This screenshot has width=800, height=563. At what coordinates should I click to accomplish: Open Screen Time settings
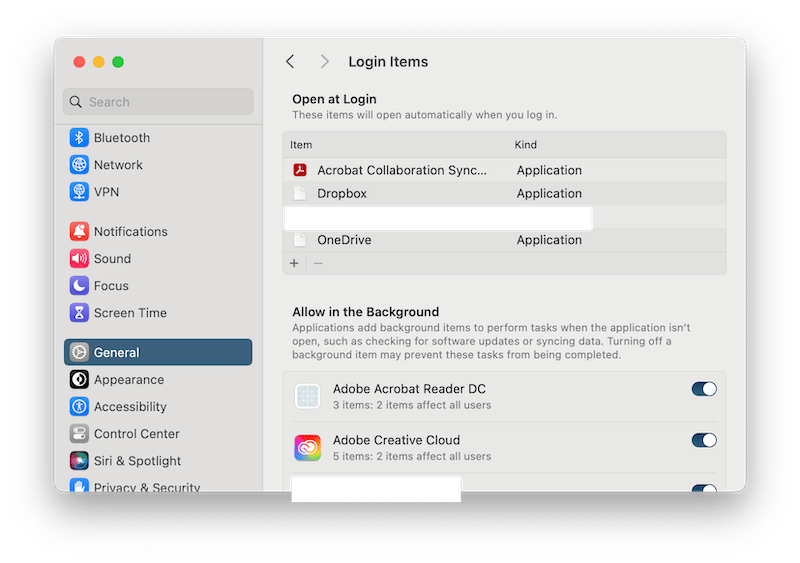click(x=158, y=312)
